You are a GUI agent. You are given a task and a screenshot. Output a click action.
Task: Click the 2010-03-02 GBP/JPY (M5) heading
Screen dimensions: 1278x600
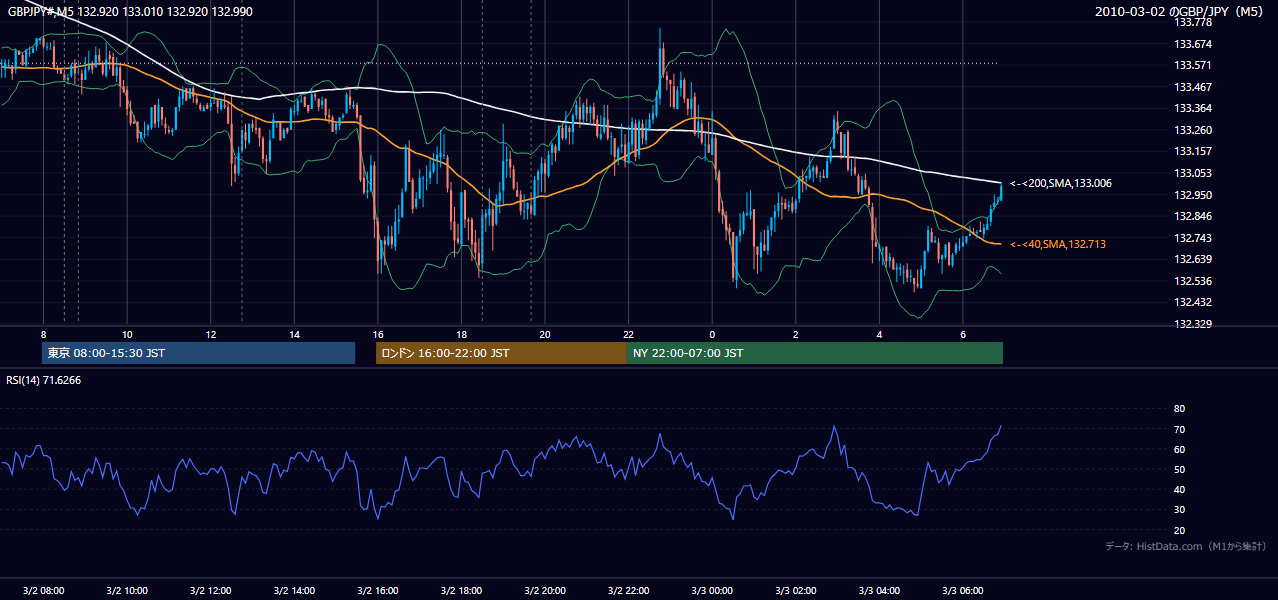click(x=1180, y=11)
